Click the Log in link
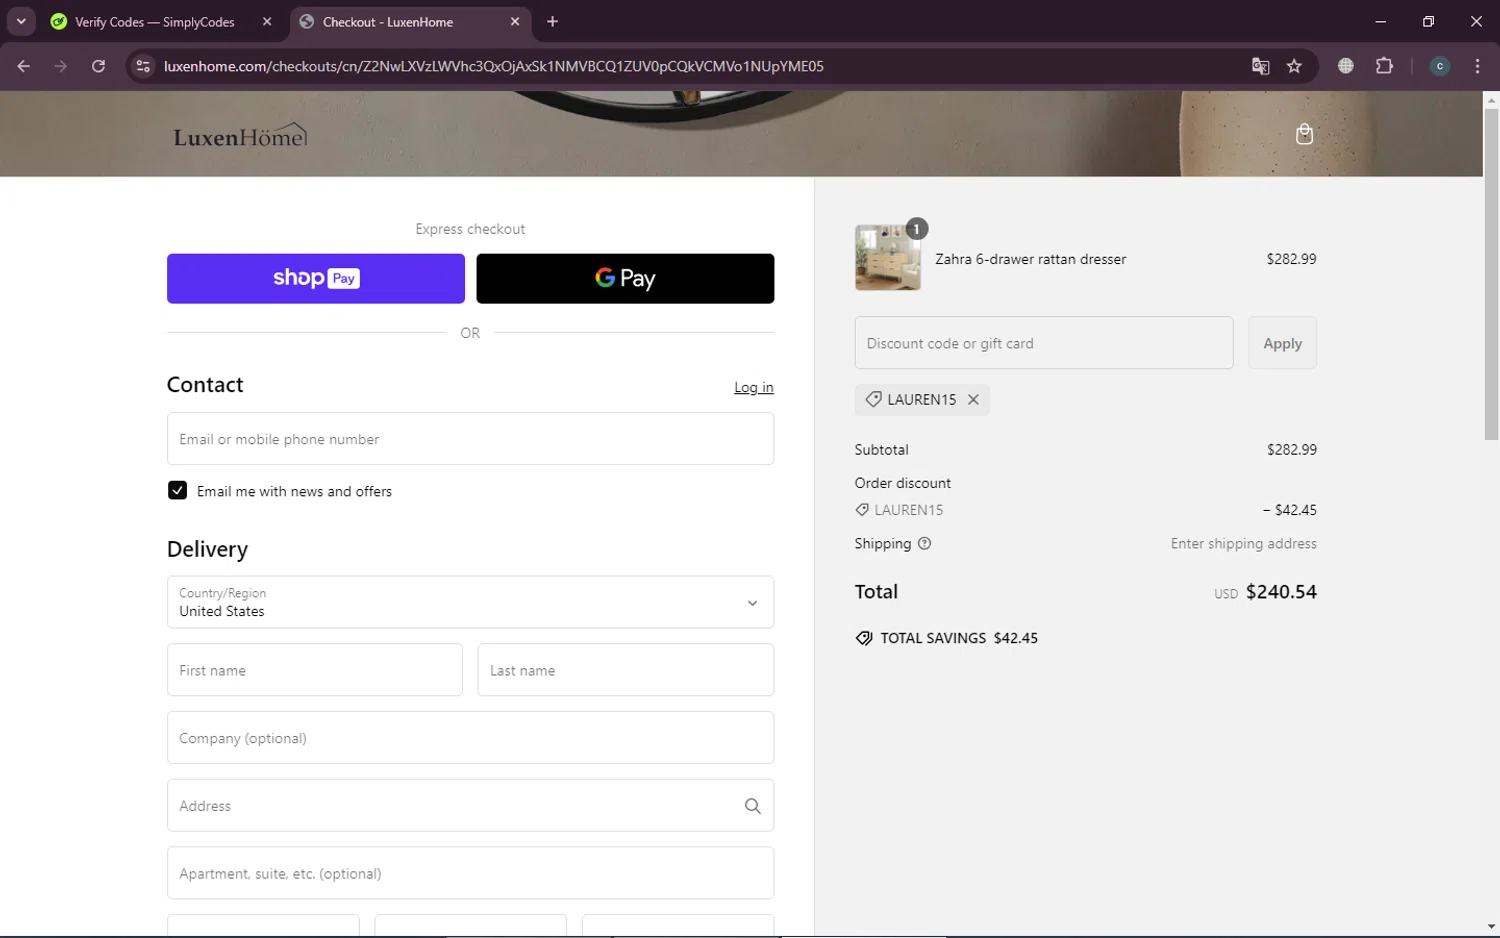 pos(754,387)
